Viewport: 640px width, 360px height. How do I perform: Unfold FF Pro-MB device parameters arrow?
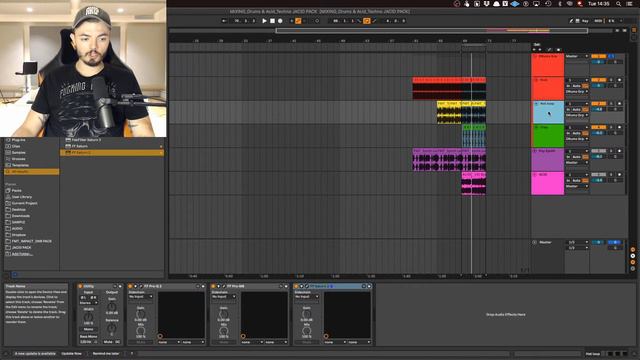pyautogui.click(x=219, y=287)
